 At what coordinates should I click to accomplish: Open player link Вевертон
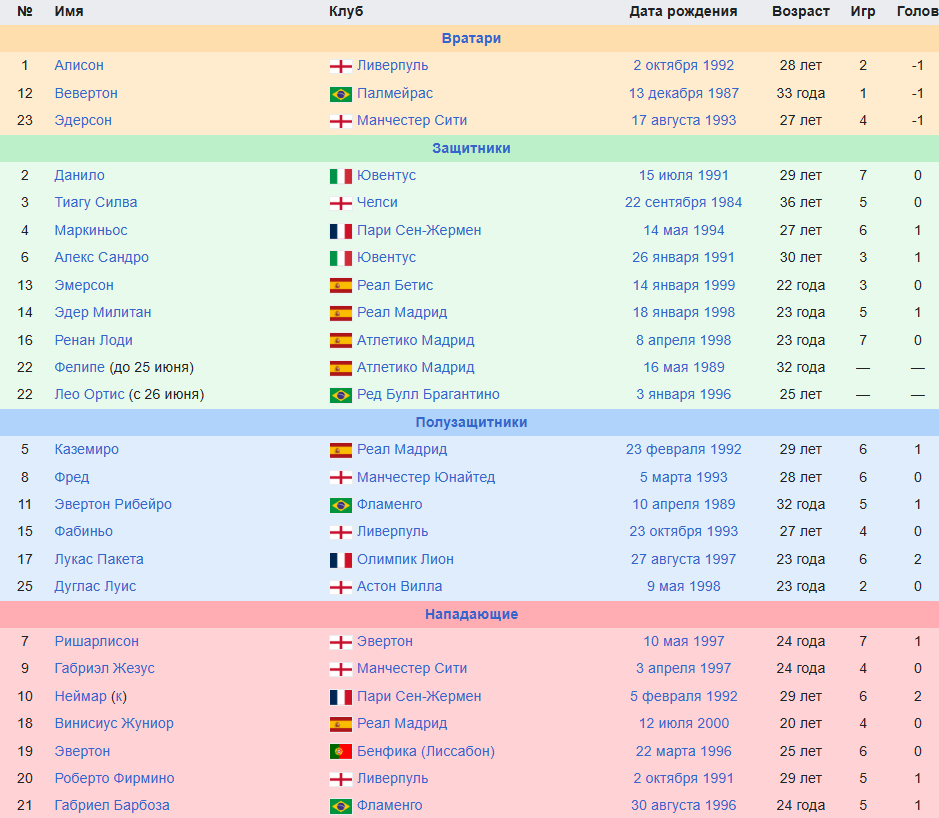tap(86, 93)
